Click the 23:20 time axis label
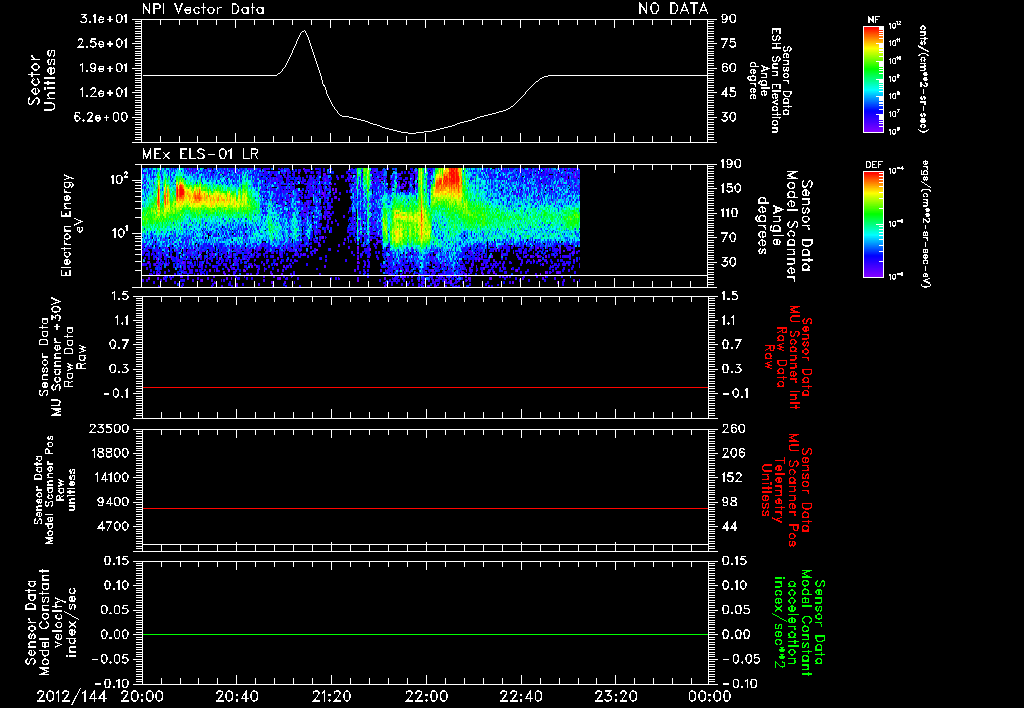 [615, 696]
